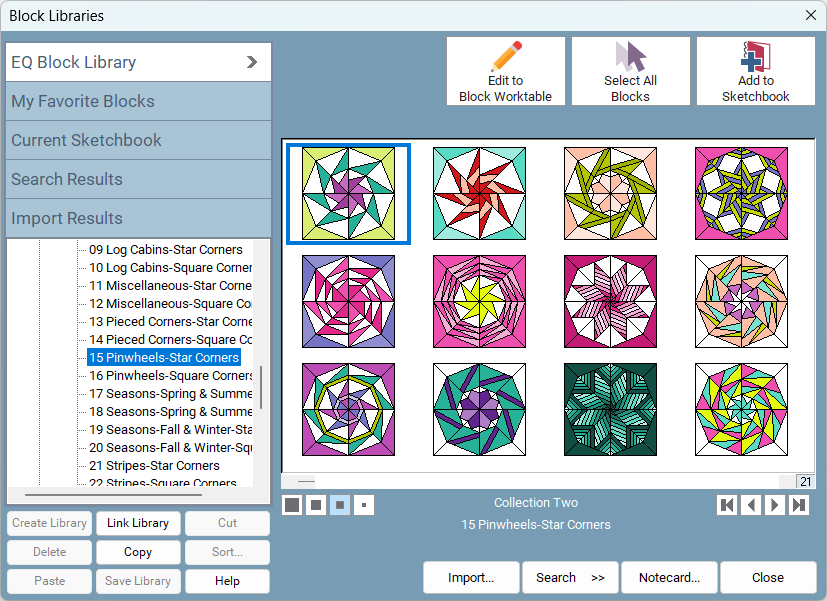Open the Search submenu button
The height and width of the screenshot is (601, 827).
[x=570, y=577]
